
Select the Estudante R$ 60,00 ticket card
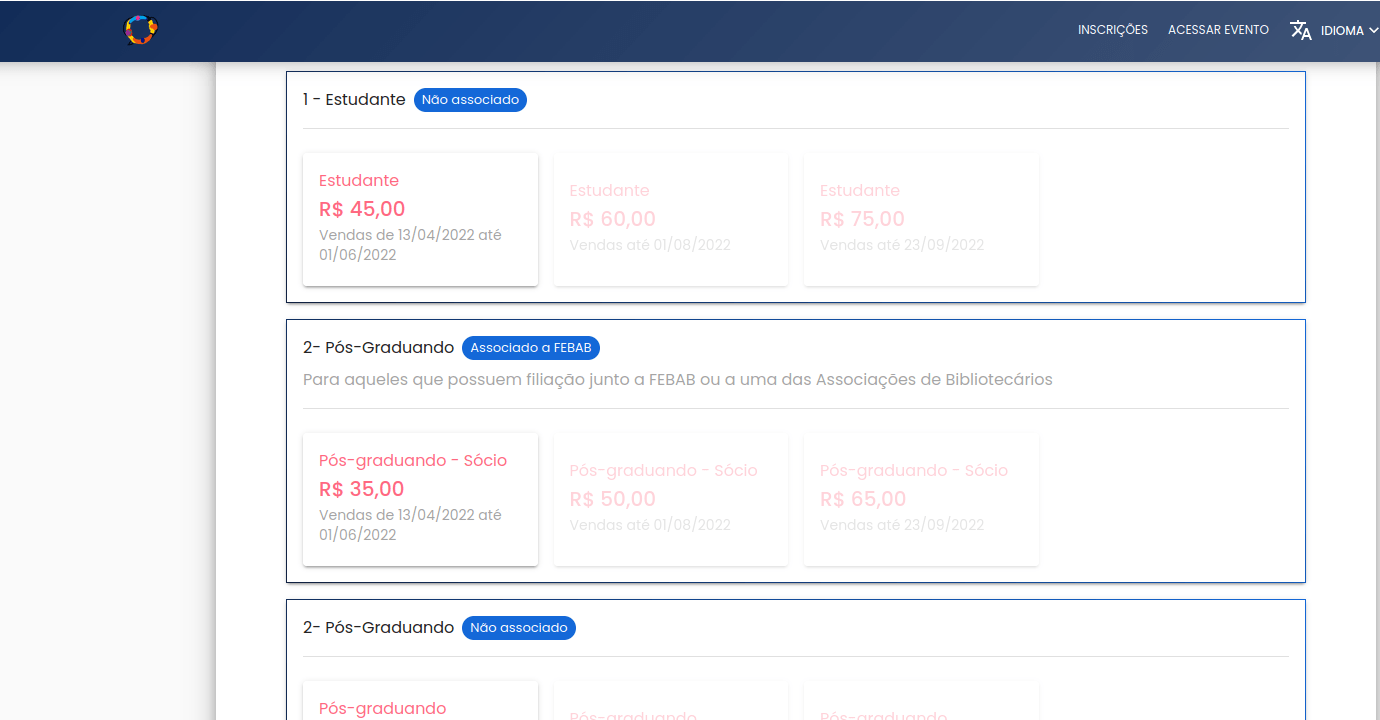pos(670,219)
